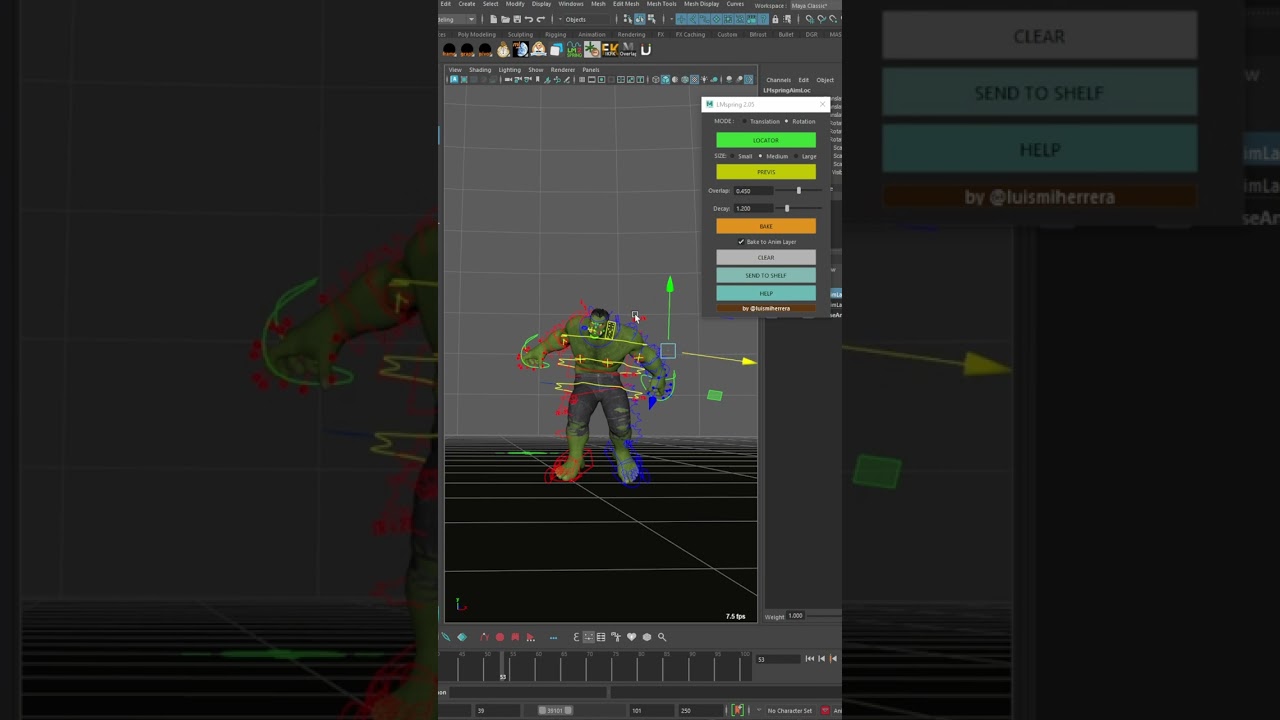Click the teal diamond icon below viewport
The width and height of the screenshot is (1280, 720).
(x=462, y=637)
